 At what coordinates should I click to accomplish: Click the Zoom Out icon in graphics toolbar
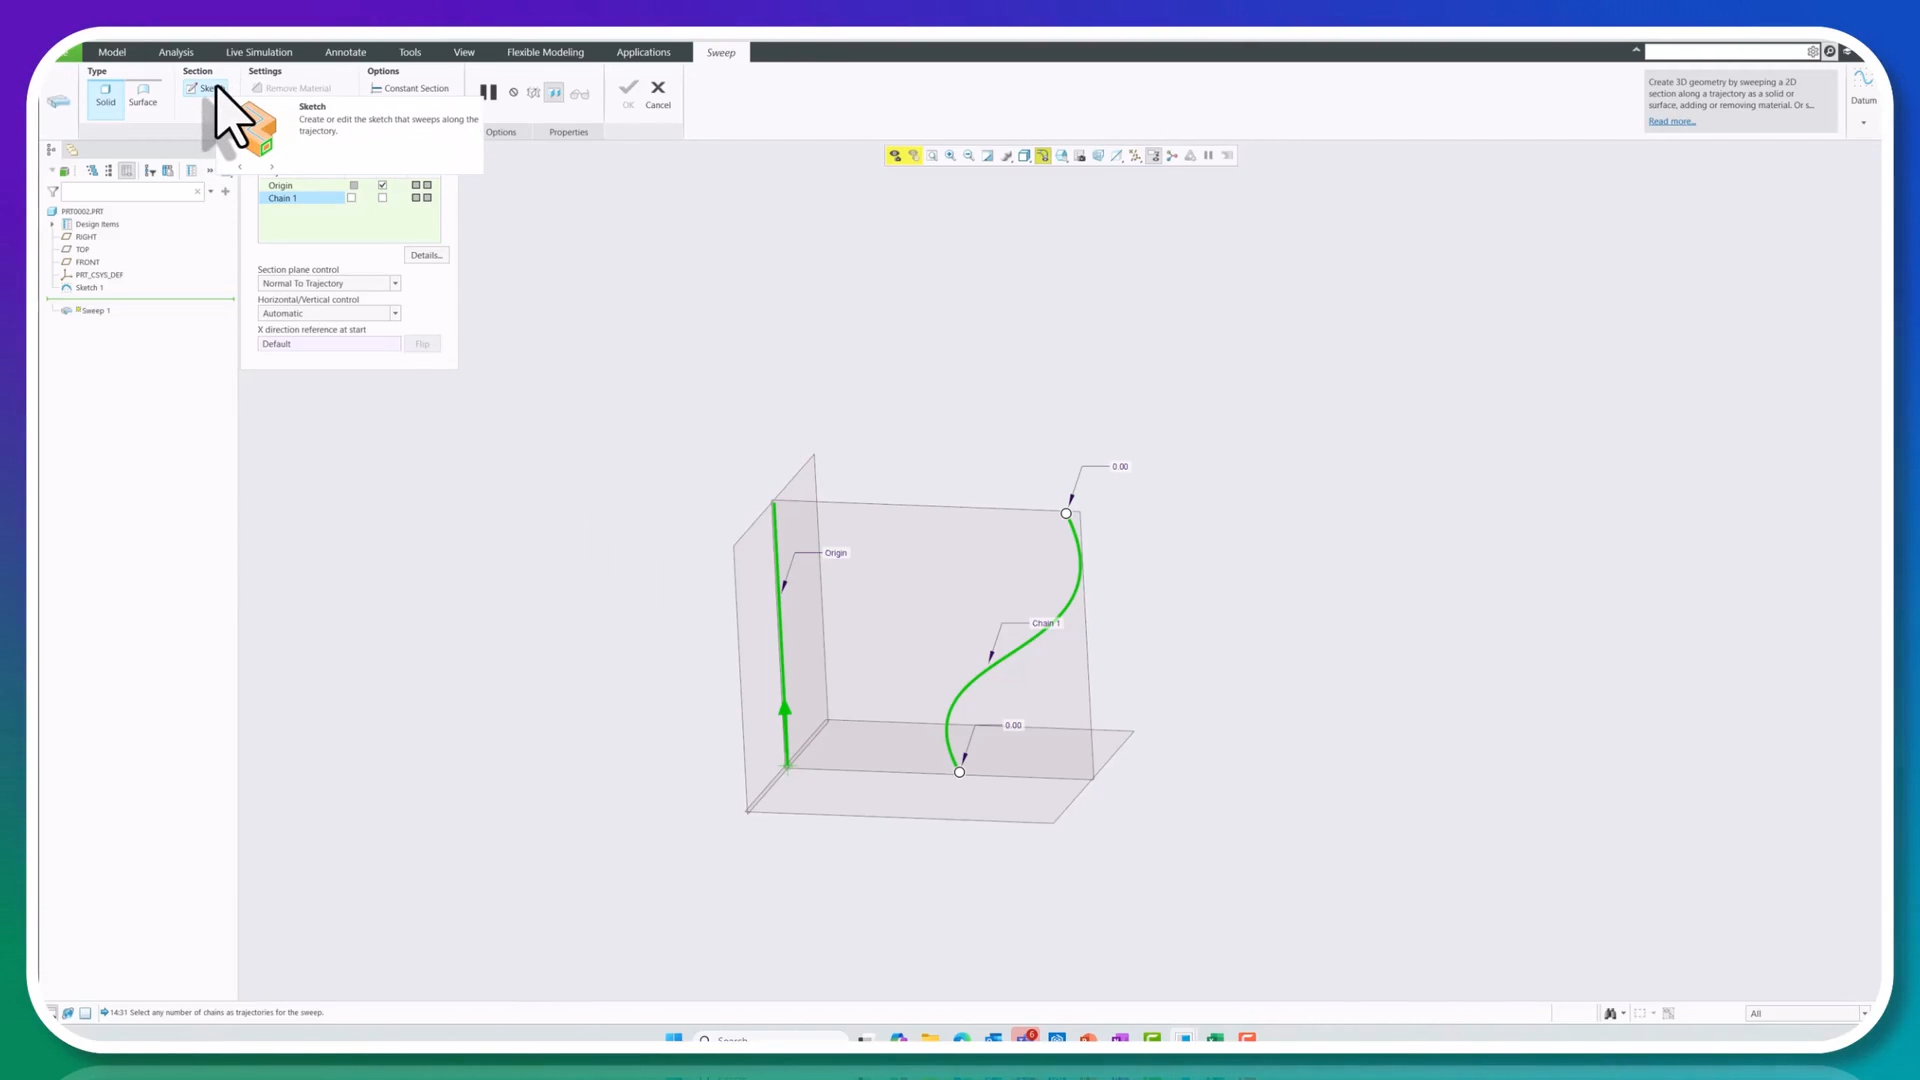point(969,156)
